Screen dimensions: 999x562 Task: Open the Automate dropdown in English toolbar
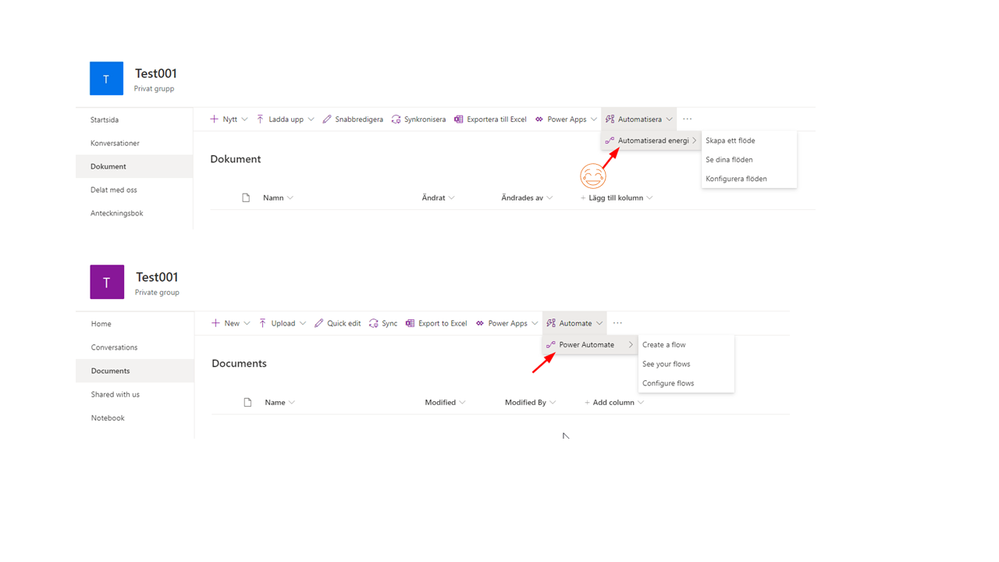[x=574, y=323]
